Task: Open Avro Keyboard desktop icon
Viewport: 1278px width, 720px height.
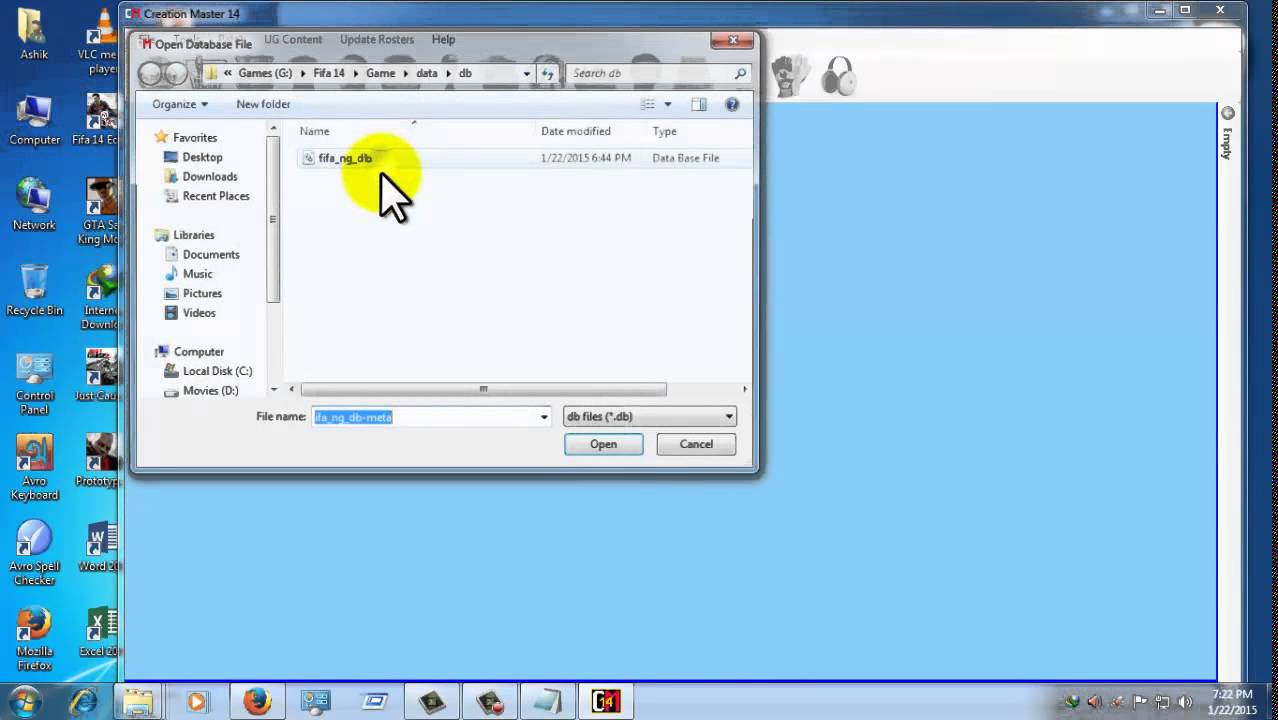Action: (34, 468)
